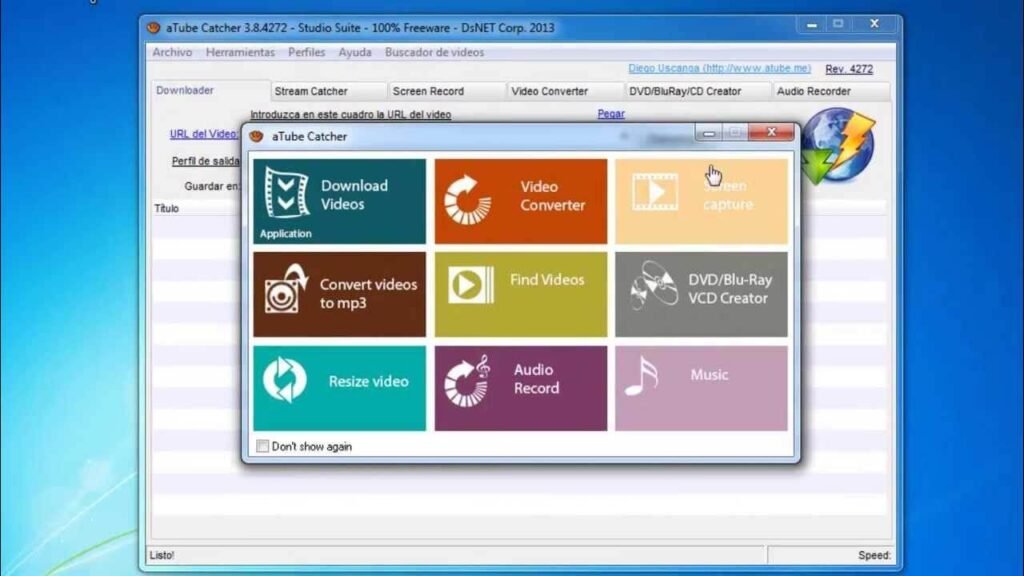Switch to the Downloader tab
1024x576 pixels.
point(210,90)
